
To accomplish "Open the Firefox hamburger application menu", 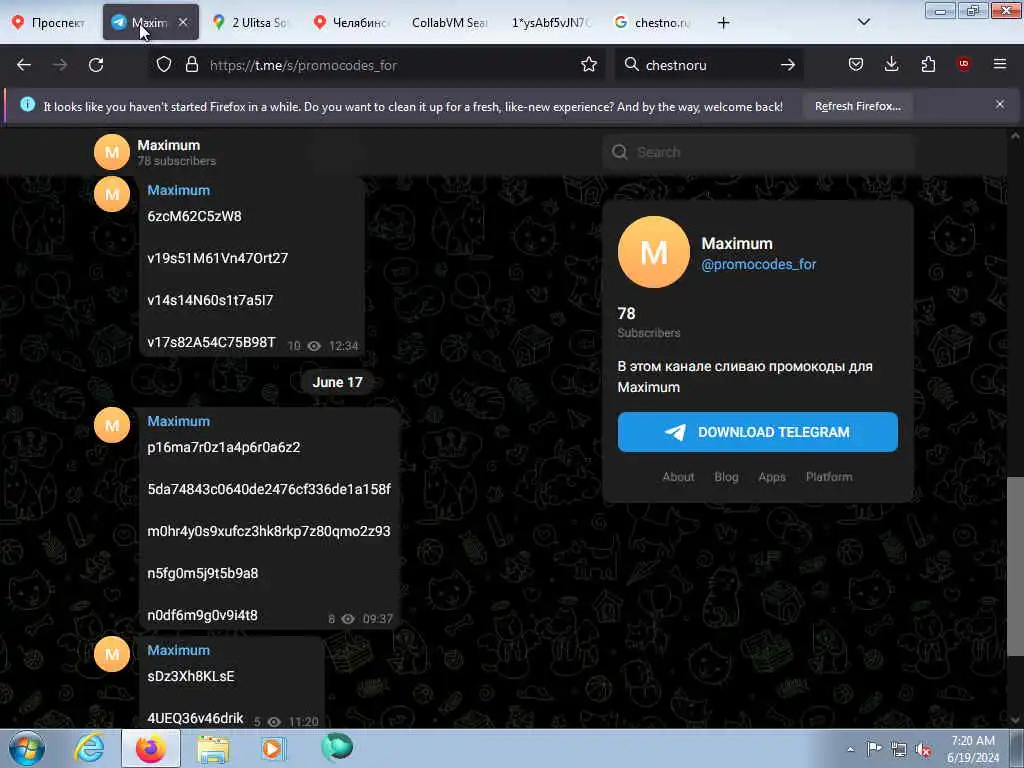I will 1000,64.
